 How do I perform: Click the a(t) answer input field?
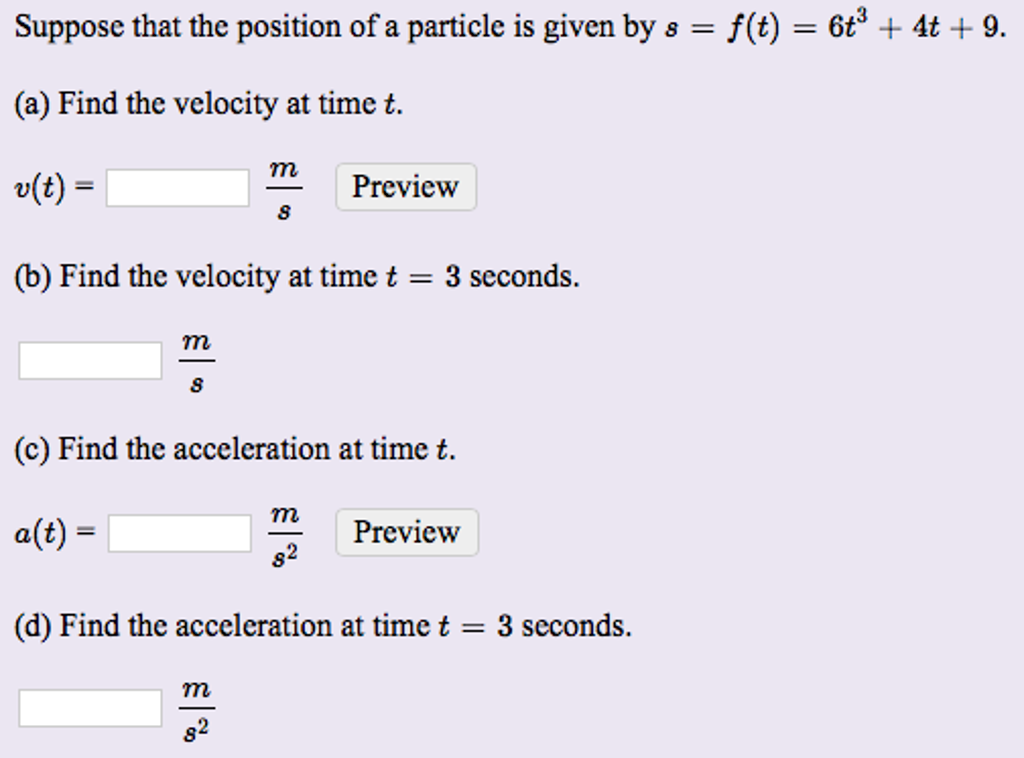point(181,532)
